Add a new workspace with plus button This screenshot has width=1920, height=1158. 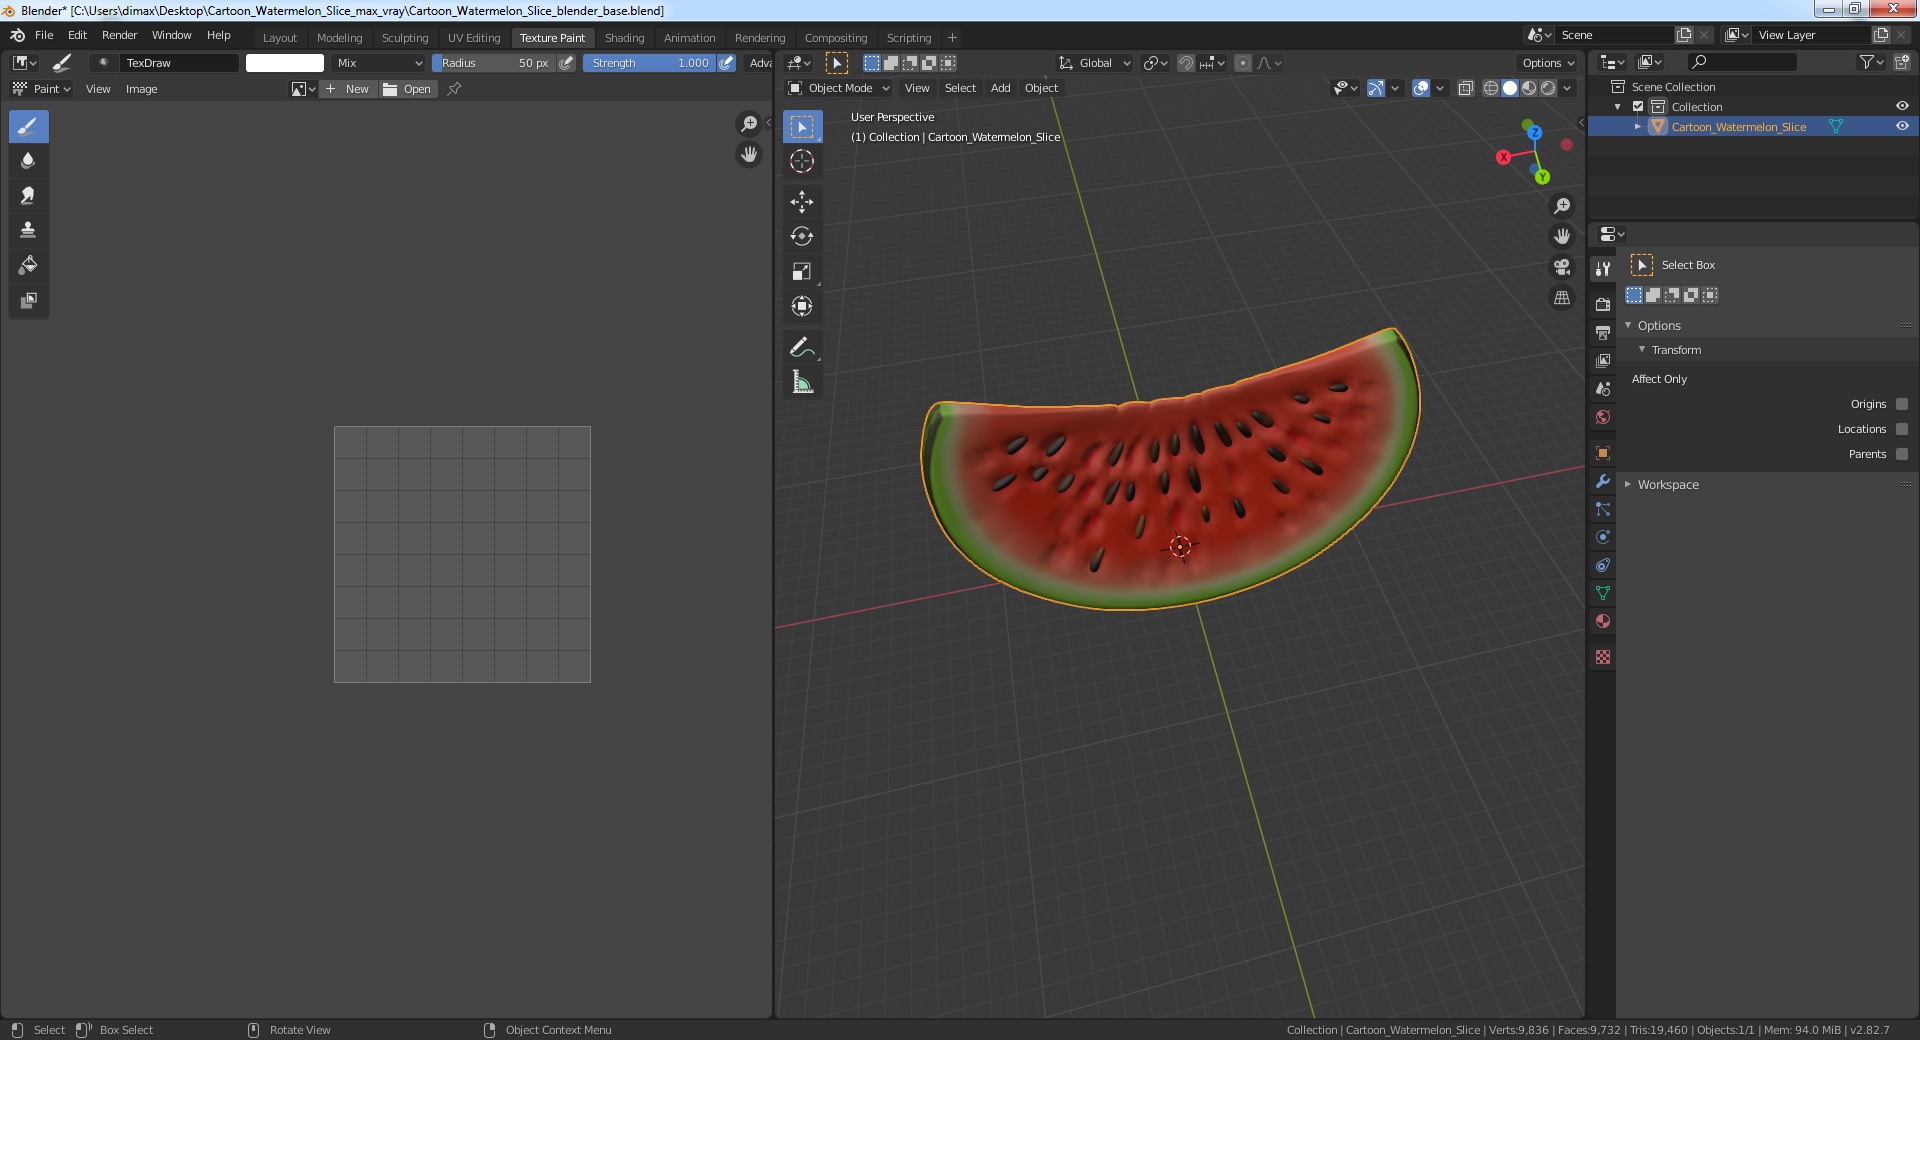(x=952, y=38)
